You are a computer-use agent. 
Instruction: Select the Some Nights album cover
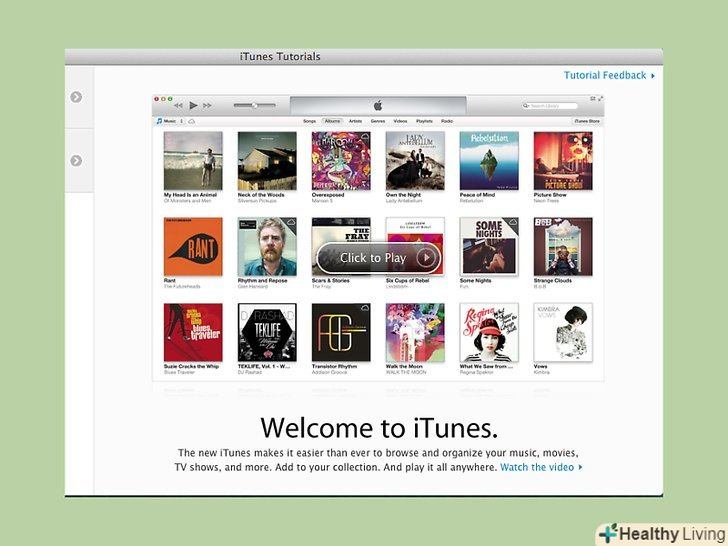[x=489, y=247]
